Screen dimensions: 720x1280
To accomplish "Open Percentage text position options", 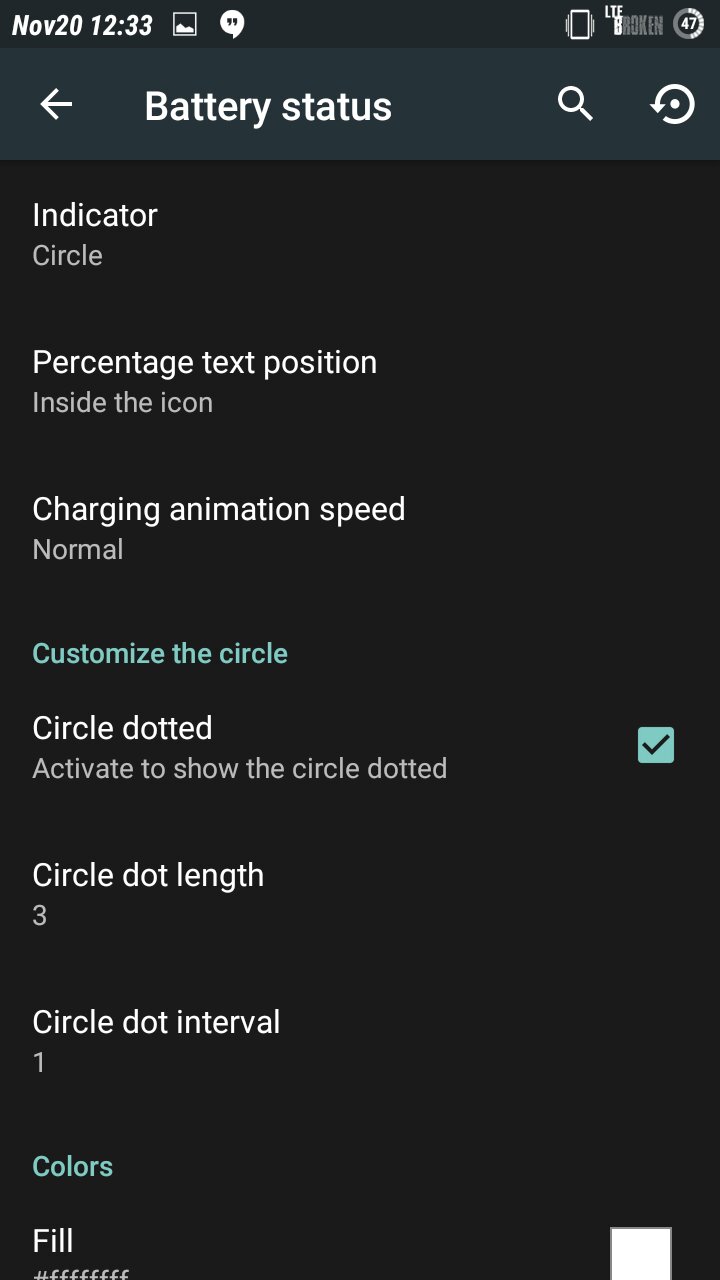I will click(204, 381).
